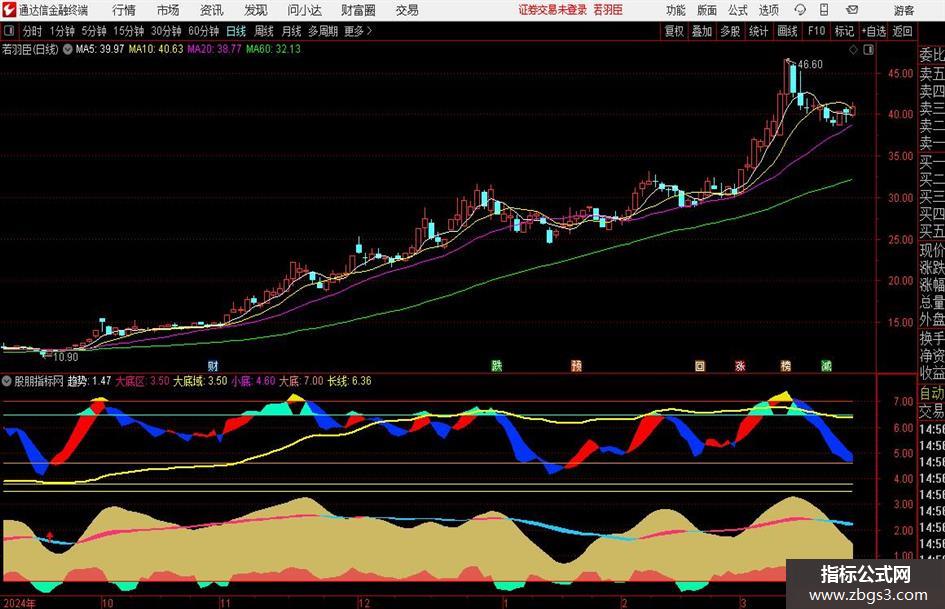Open the F10 company info button
The height and width of the screenshot is (609, 945).
(x=816, y=31)
